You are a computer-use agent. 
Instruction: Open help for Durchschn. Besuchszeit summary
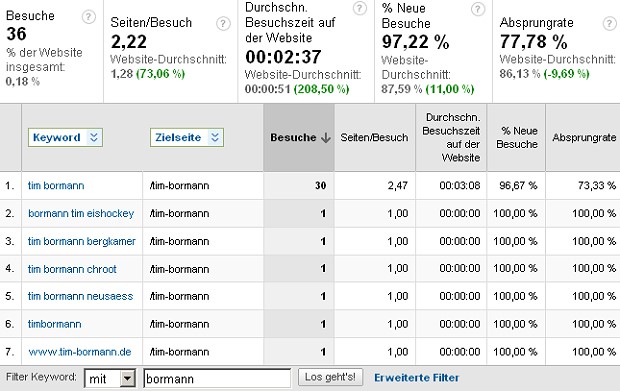point(359,8)
